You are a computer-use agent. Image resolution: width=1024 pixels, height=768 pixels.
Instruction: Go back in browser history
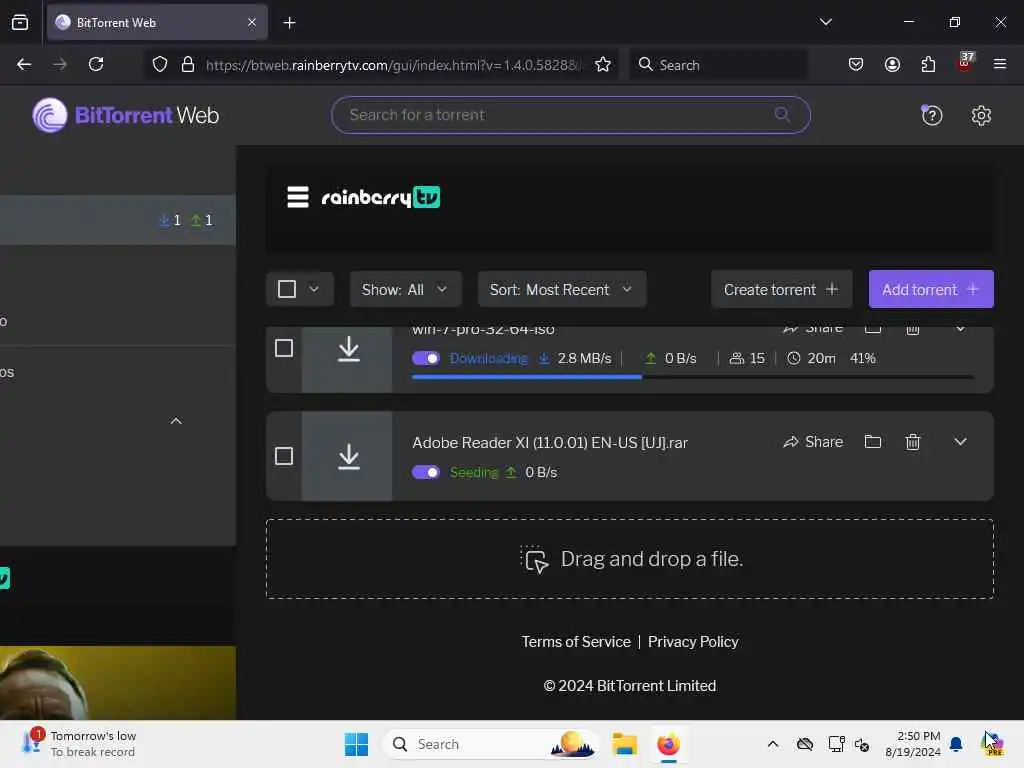click(x=24, y=64)
